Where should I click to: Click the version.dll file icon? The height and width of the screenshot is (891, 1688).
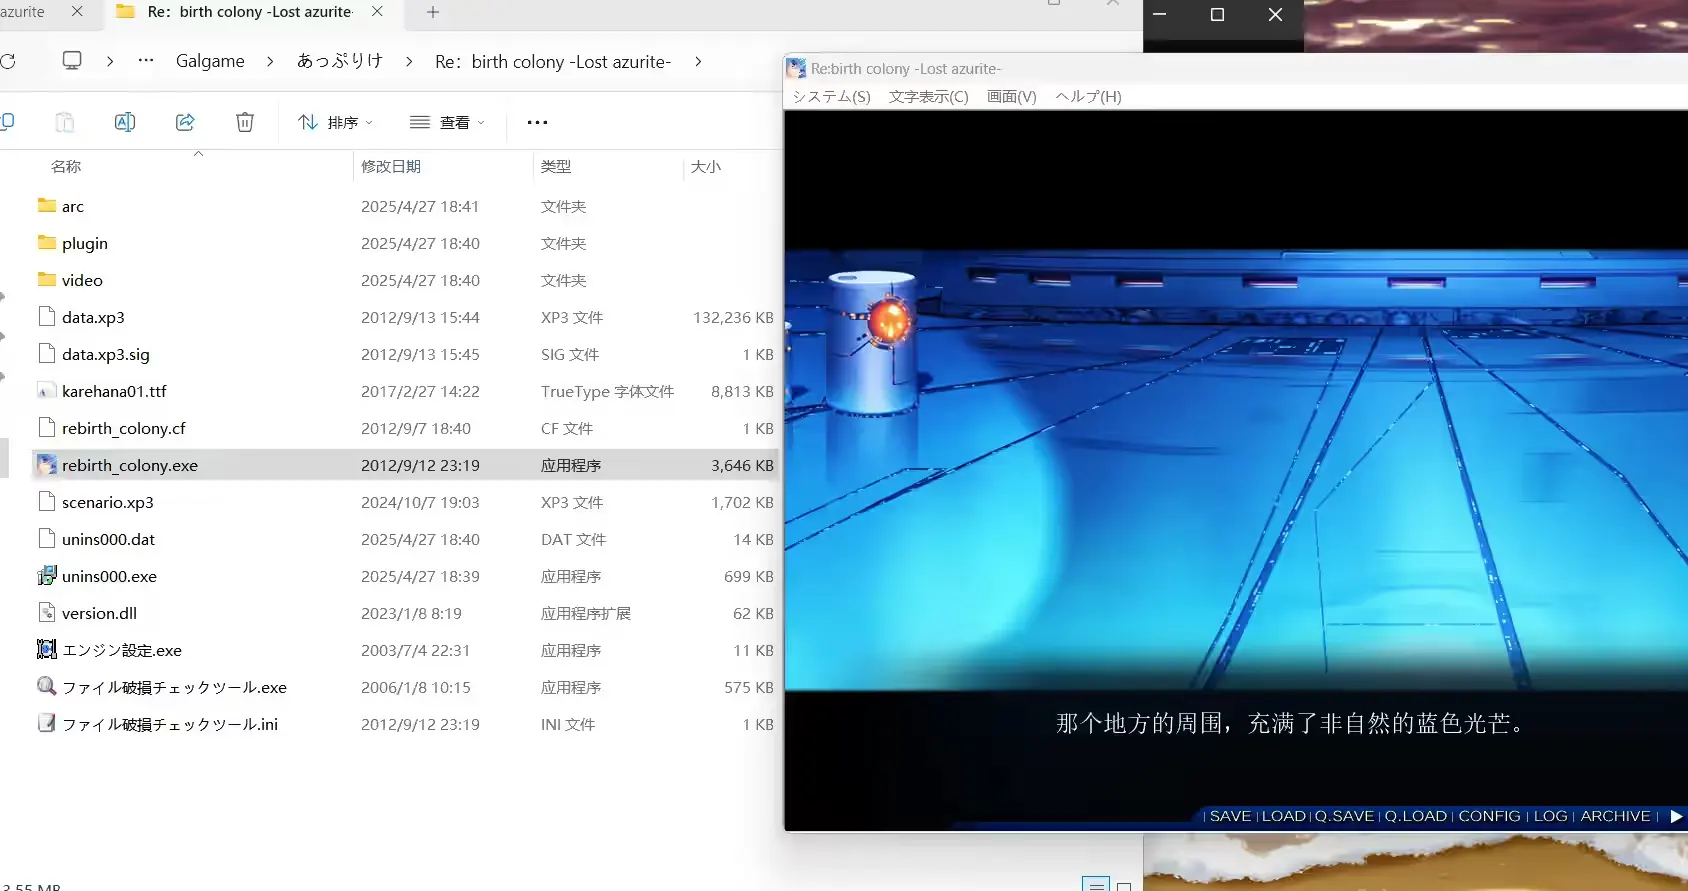coord(46,612)
